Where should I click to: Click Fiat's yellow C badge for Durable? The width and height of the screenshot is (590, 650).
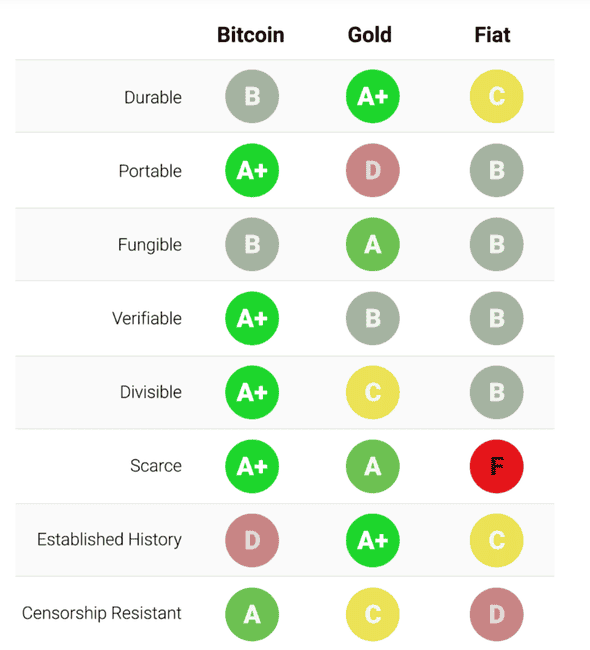pos(496,96)
